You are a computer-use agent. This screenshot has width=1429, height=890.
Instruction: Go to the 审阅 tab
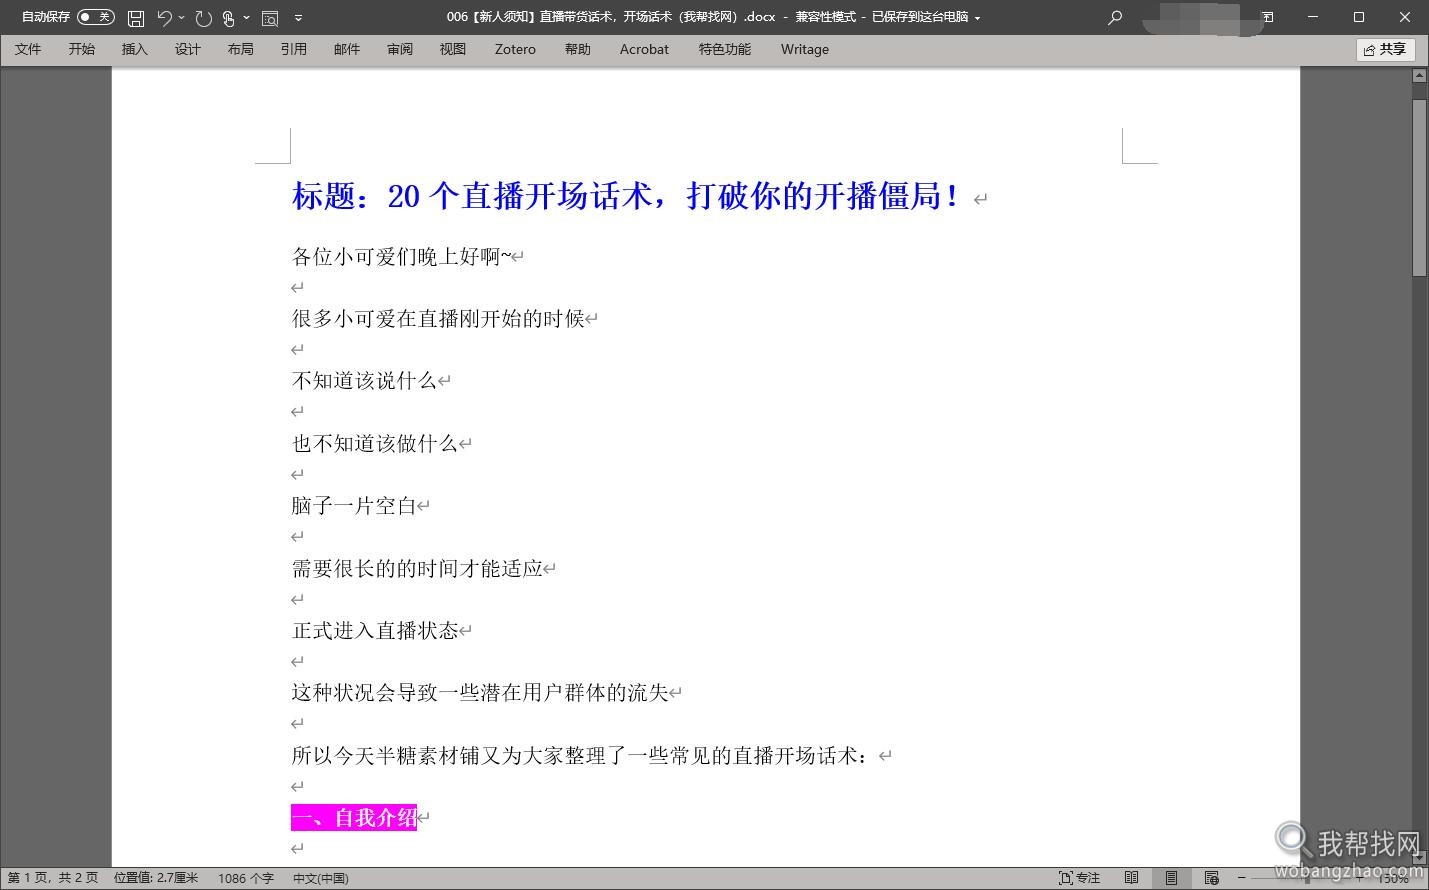tap(400, 49)
